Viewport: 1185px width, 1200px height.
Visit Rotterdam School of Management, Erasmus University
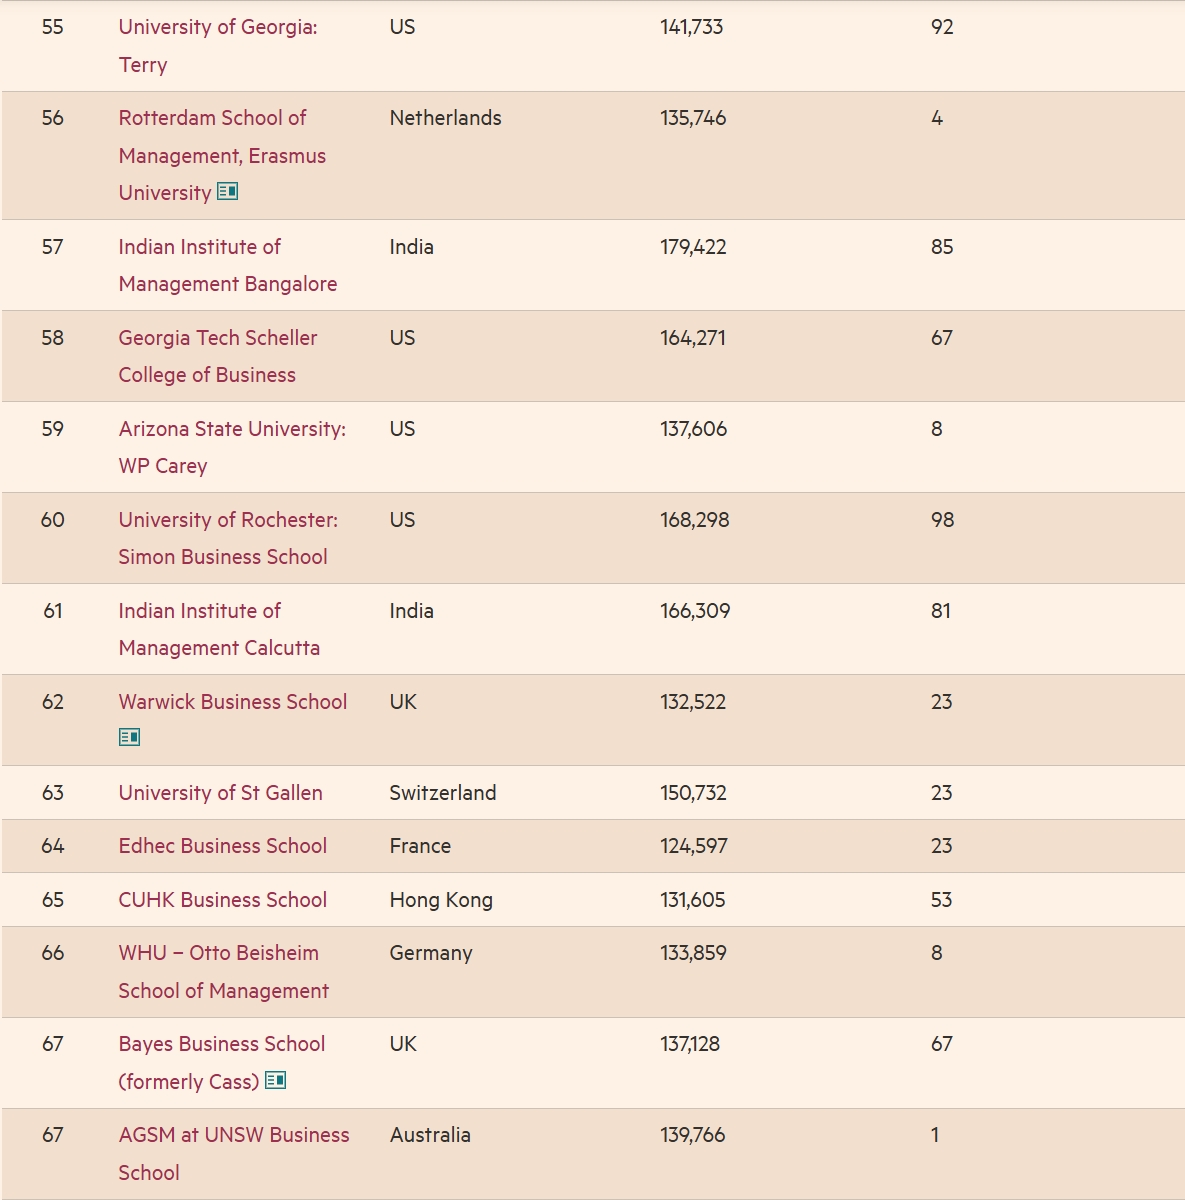click(x=222, y=155)
